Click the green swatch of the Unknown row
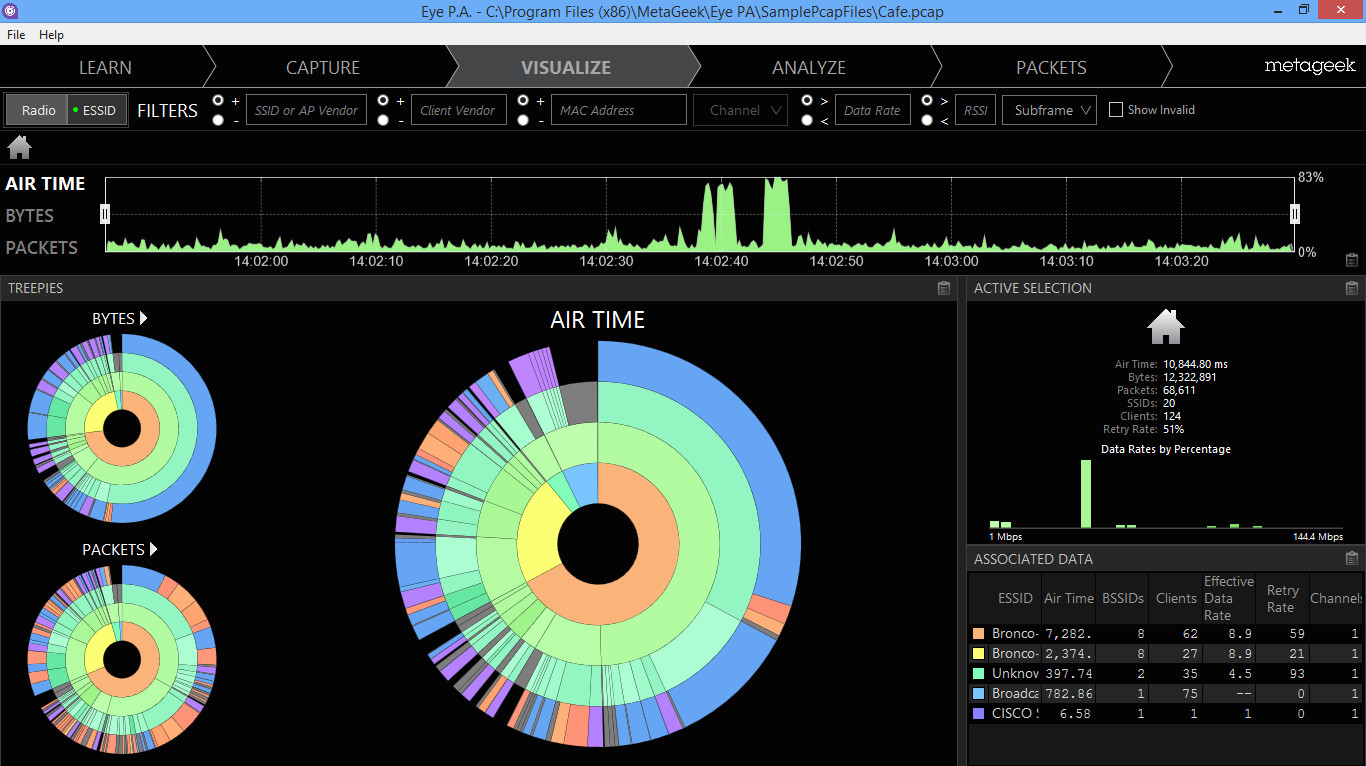The width and height of the screenshot is (1366, 766). click(978, 674)
